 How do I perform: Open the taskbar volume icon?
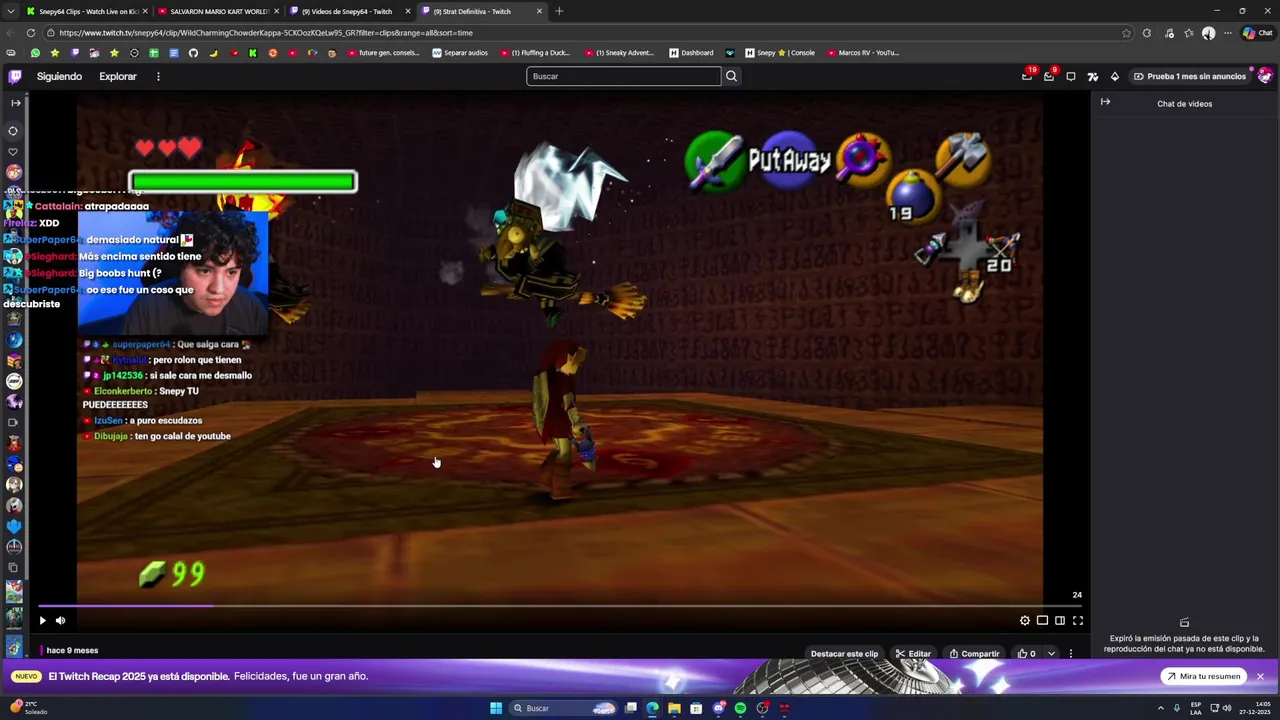tap(1227, 708)
